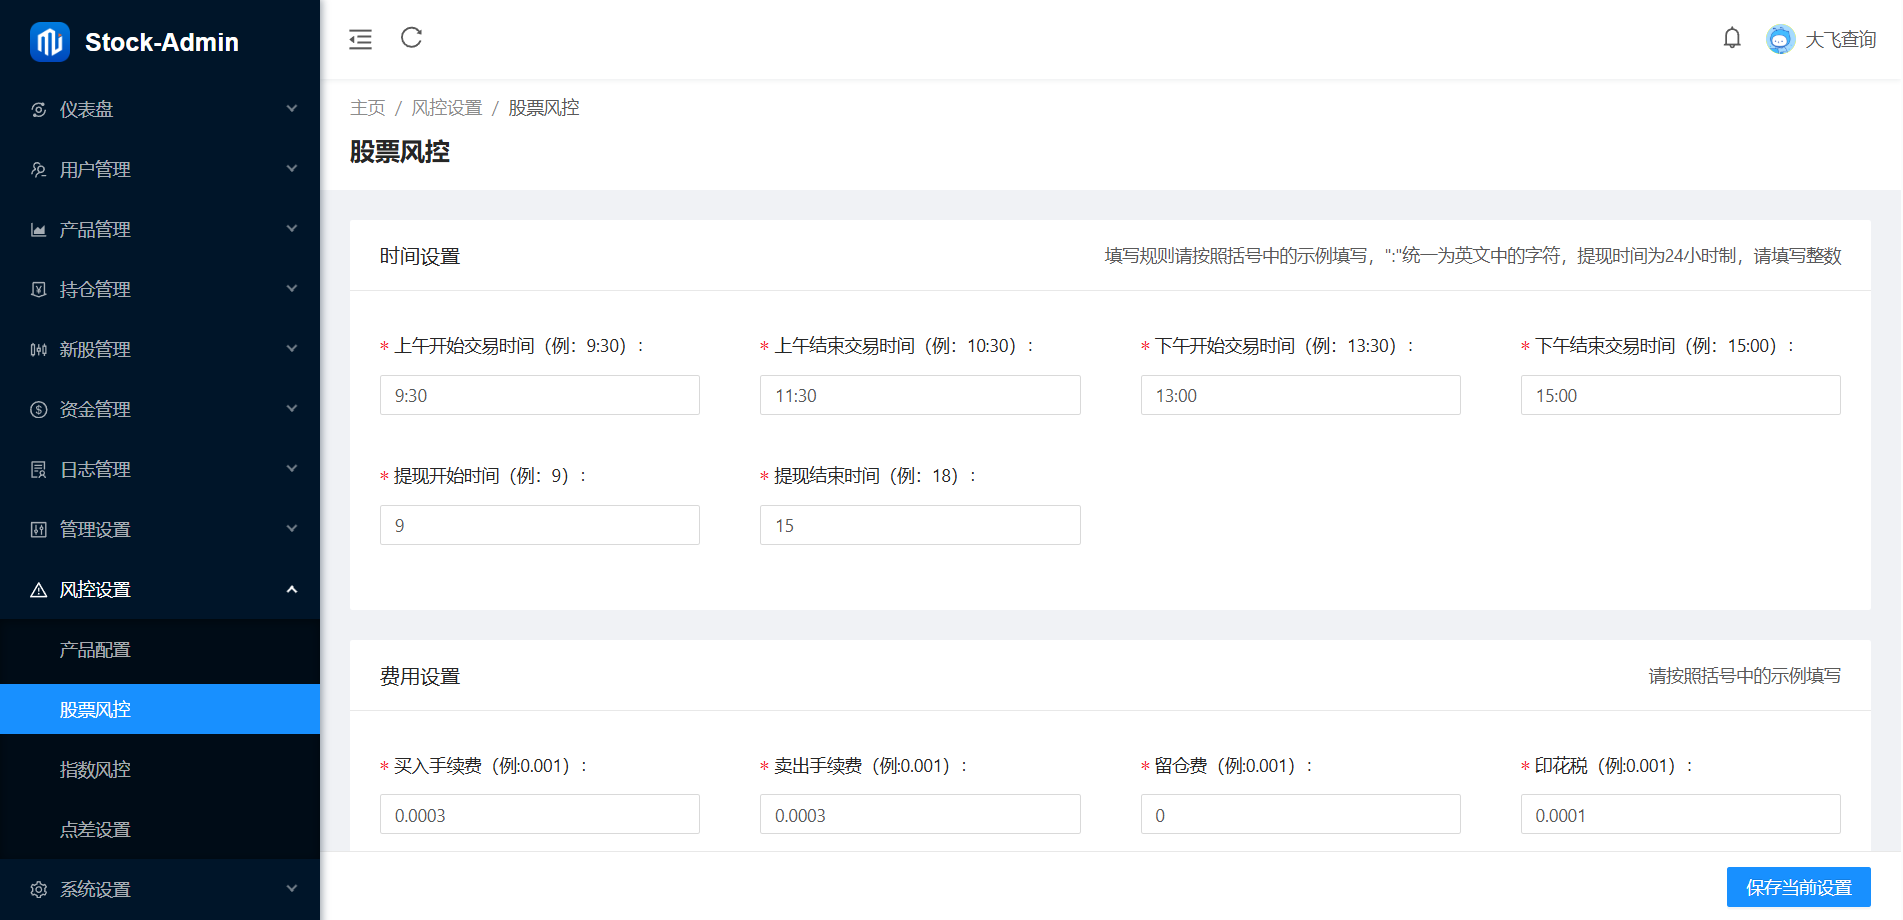Image resolution: width=1903 pixels, height=920 pixels.
Task: Collapse the 风控设置 submenu chevron
Action: (292, 589)
